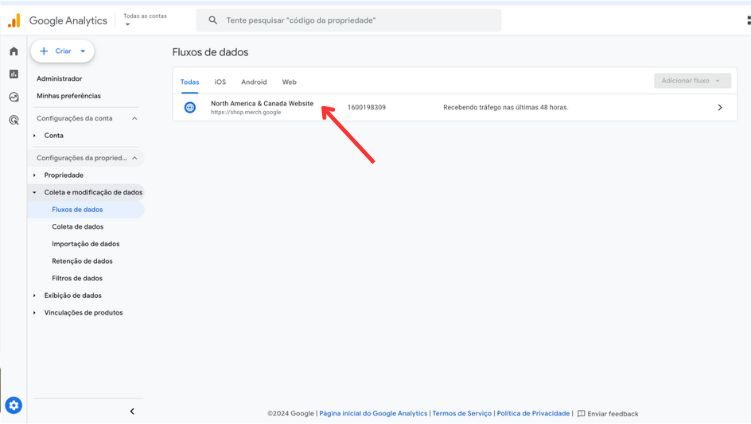Open the Explore icon in left rail
751x424 pixels.
[x=14, y=97]
